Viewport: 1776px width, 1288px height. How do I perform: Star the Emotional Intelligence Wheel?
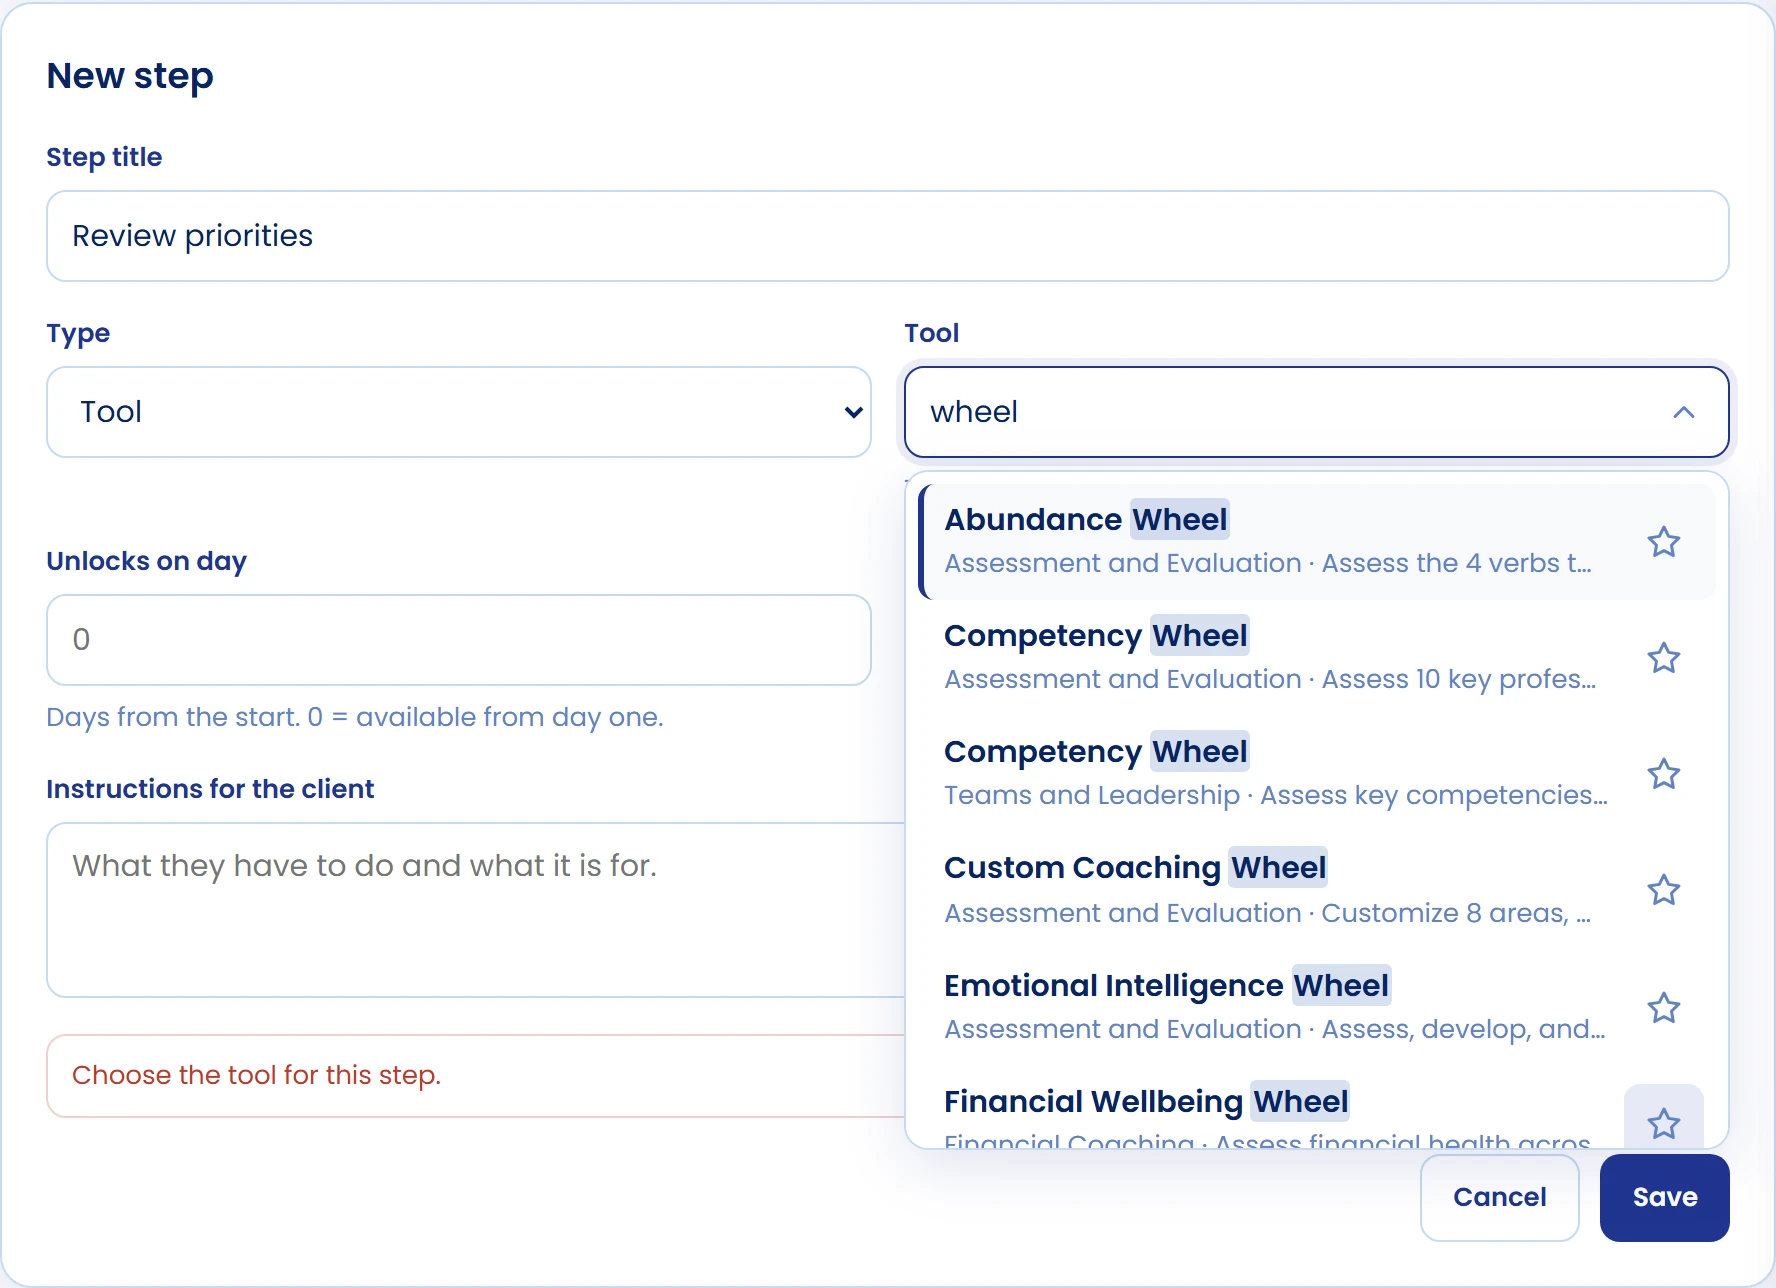(1663, 1008)
